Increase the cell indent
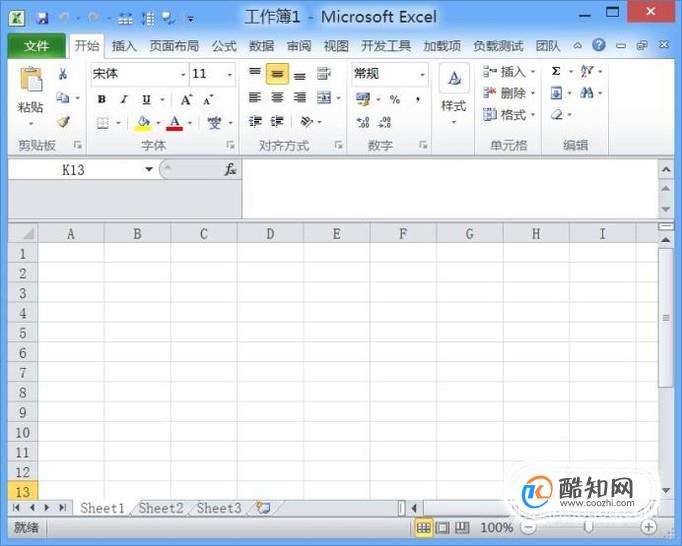This screenshot has width=682, height=546. (x=277, y=121)
